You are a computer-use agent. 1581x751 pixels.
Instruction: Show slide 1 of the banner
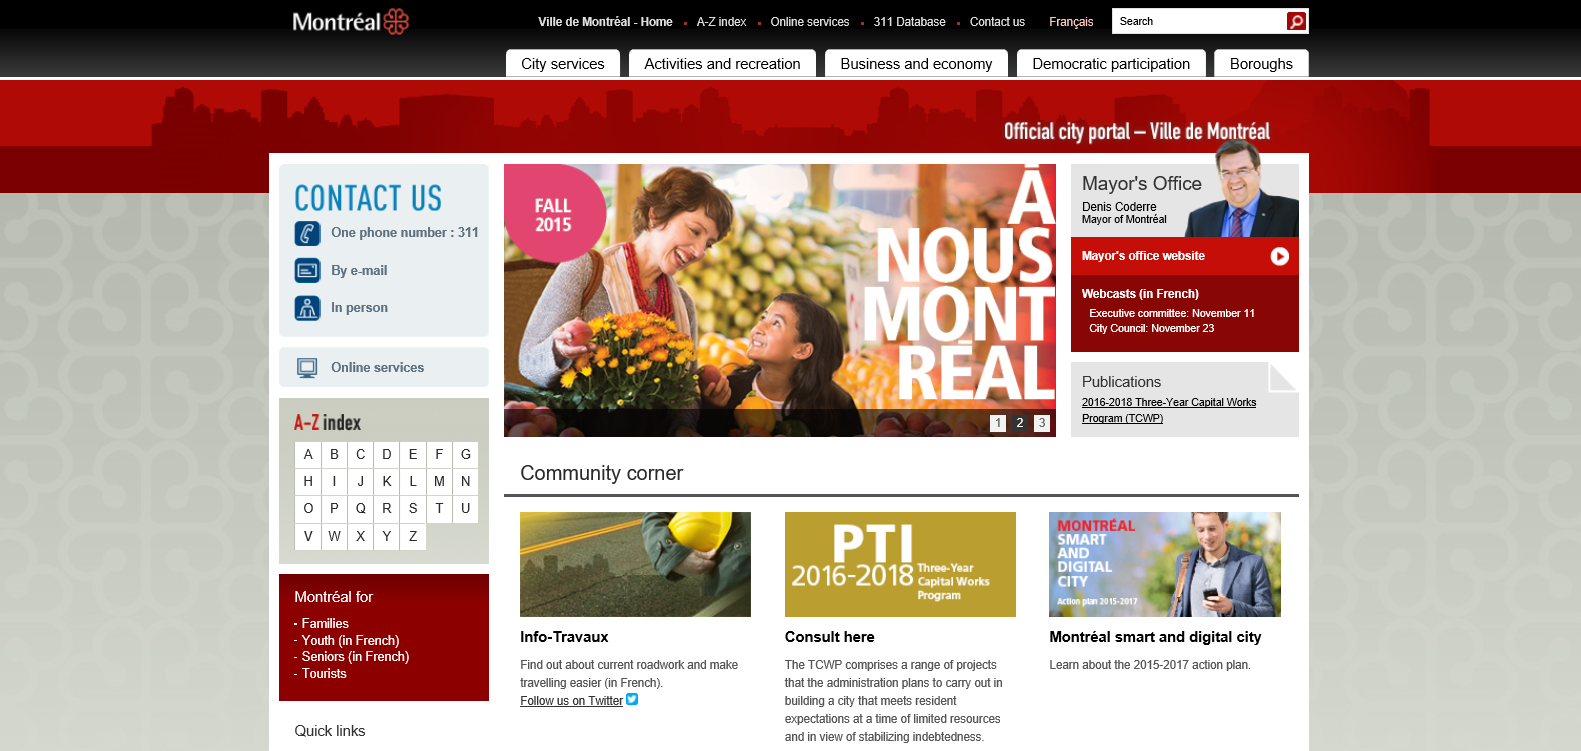coord(998,423)
